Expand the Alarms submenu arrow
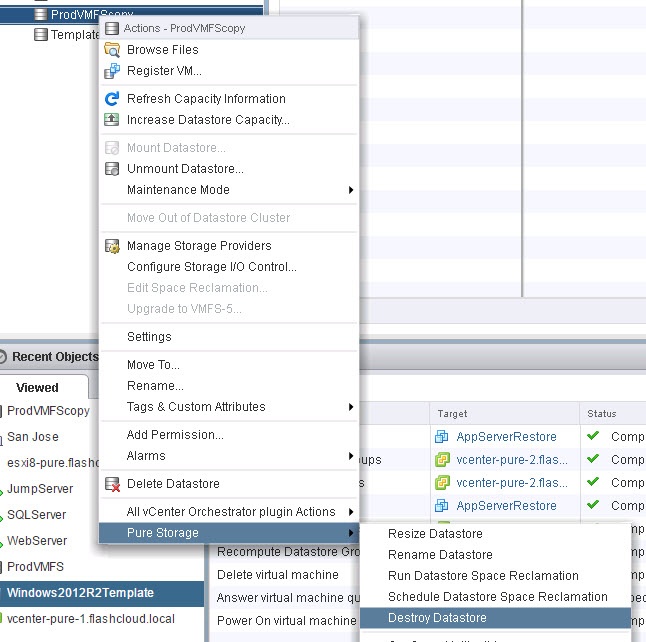Screen dimensions: 646x642 click(x=351, y=456)
